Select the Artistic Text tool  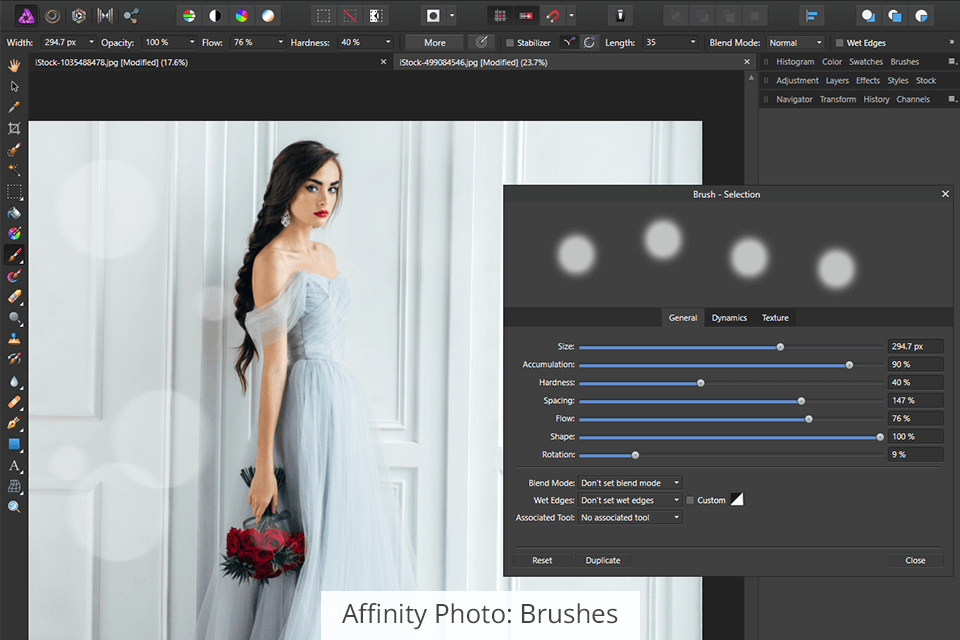(14, 465)
